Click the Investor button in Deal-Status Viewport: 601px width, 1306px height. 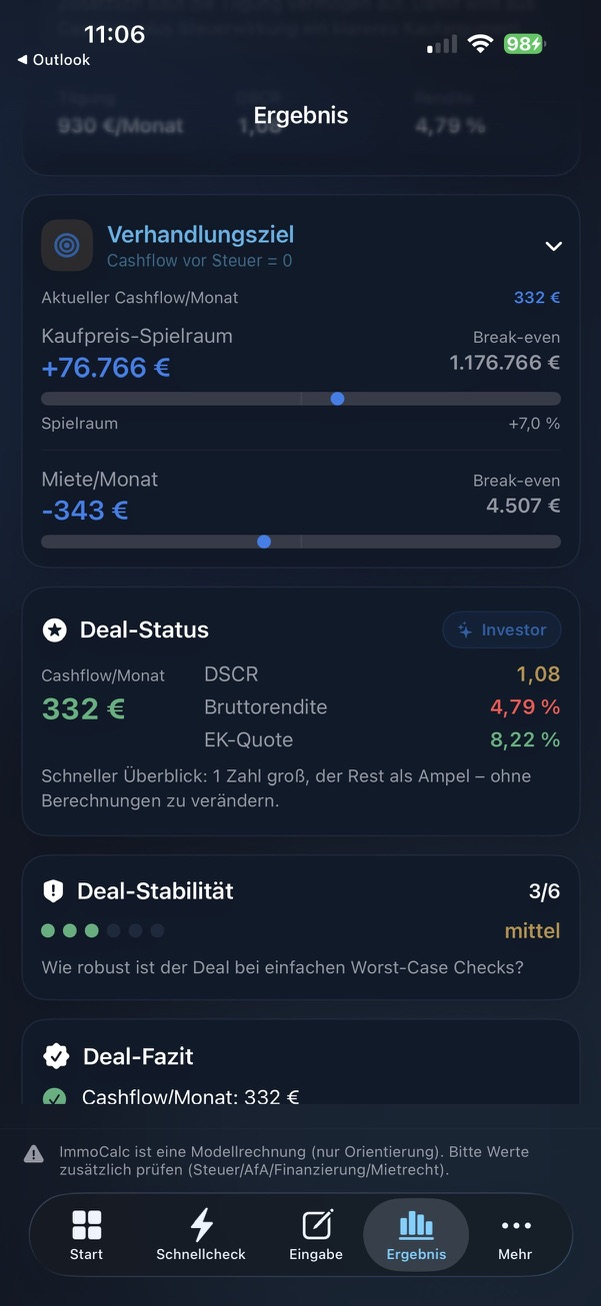coord(501,630)
